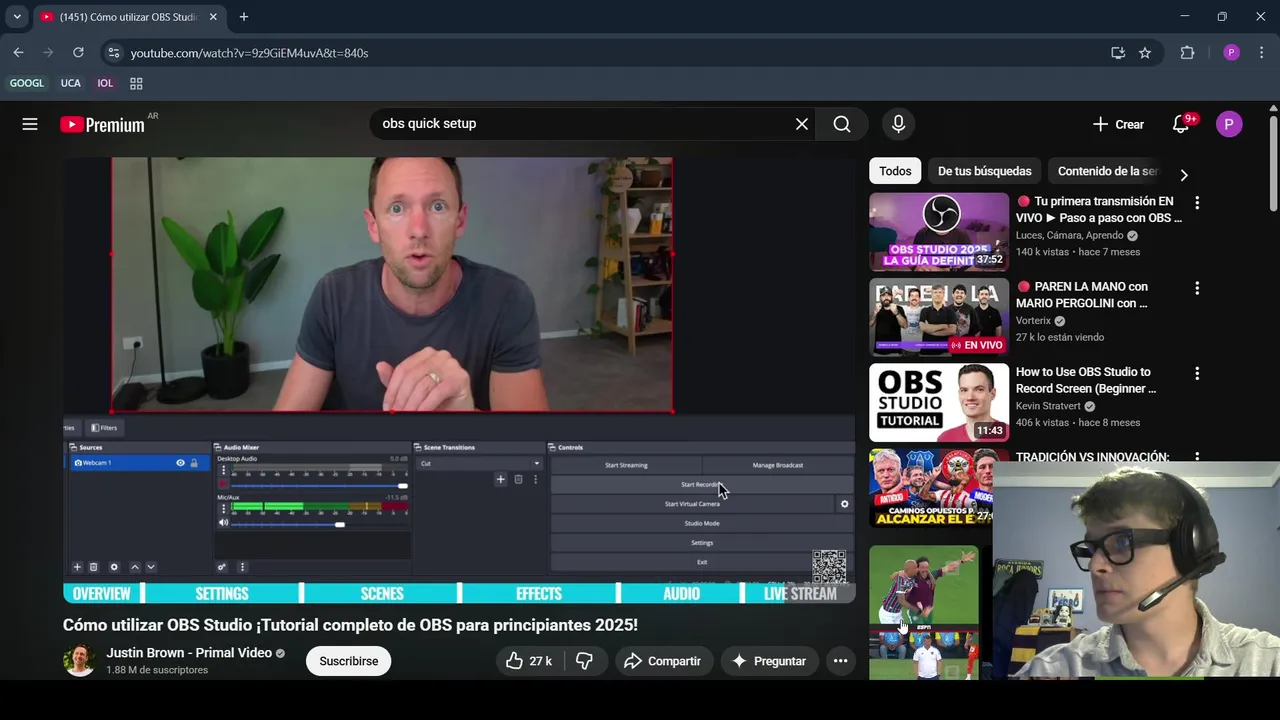Toggle Webcam 1 lock icon in video
Screen dimensions: 1280x720
pos(194,463)
